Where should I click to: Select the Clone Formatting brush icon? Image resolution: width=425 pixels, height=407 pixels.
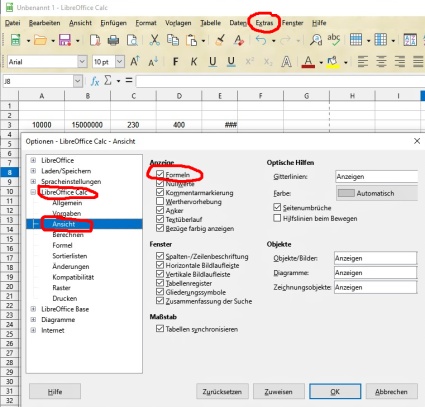click(220, 40)
